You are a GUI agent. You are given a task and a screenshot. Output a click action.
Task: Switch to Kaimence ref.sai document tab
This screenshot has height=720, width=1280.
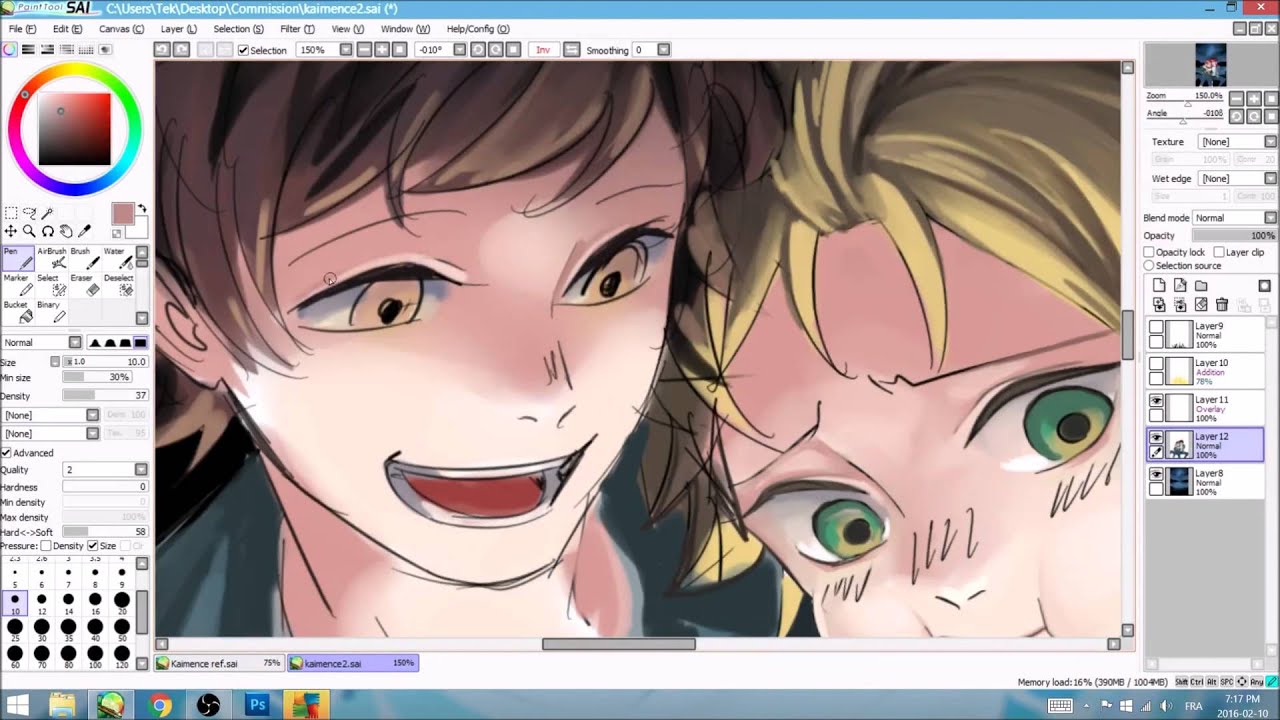[x=219, y=663]
